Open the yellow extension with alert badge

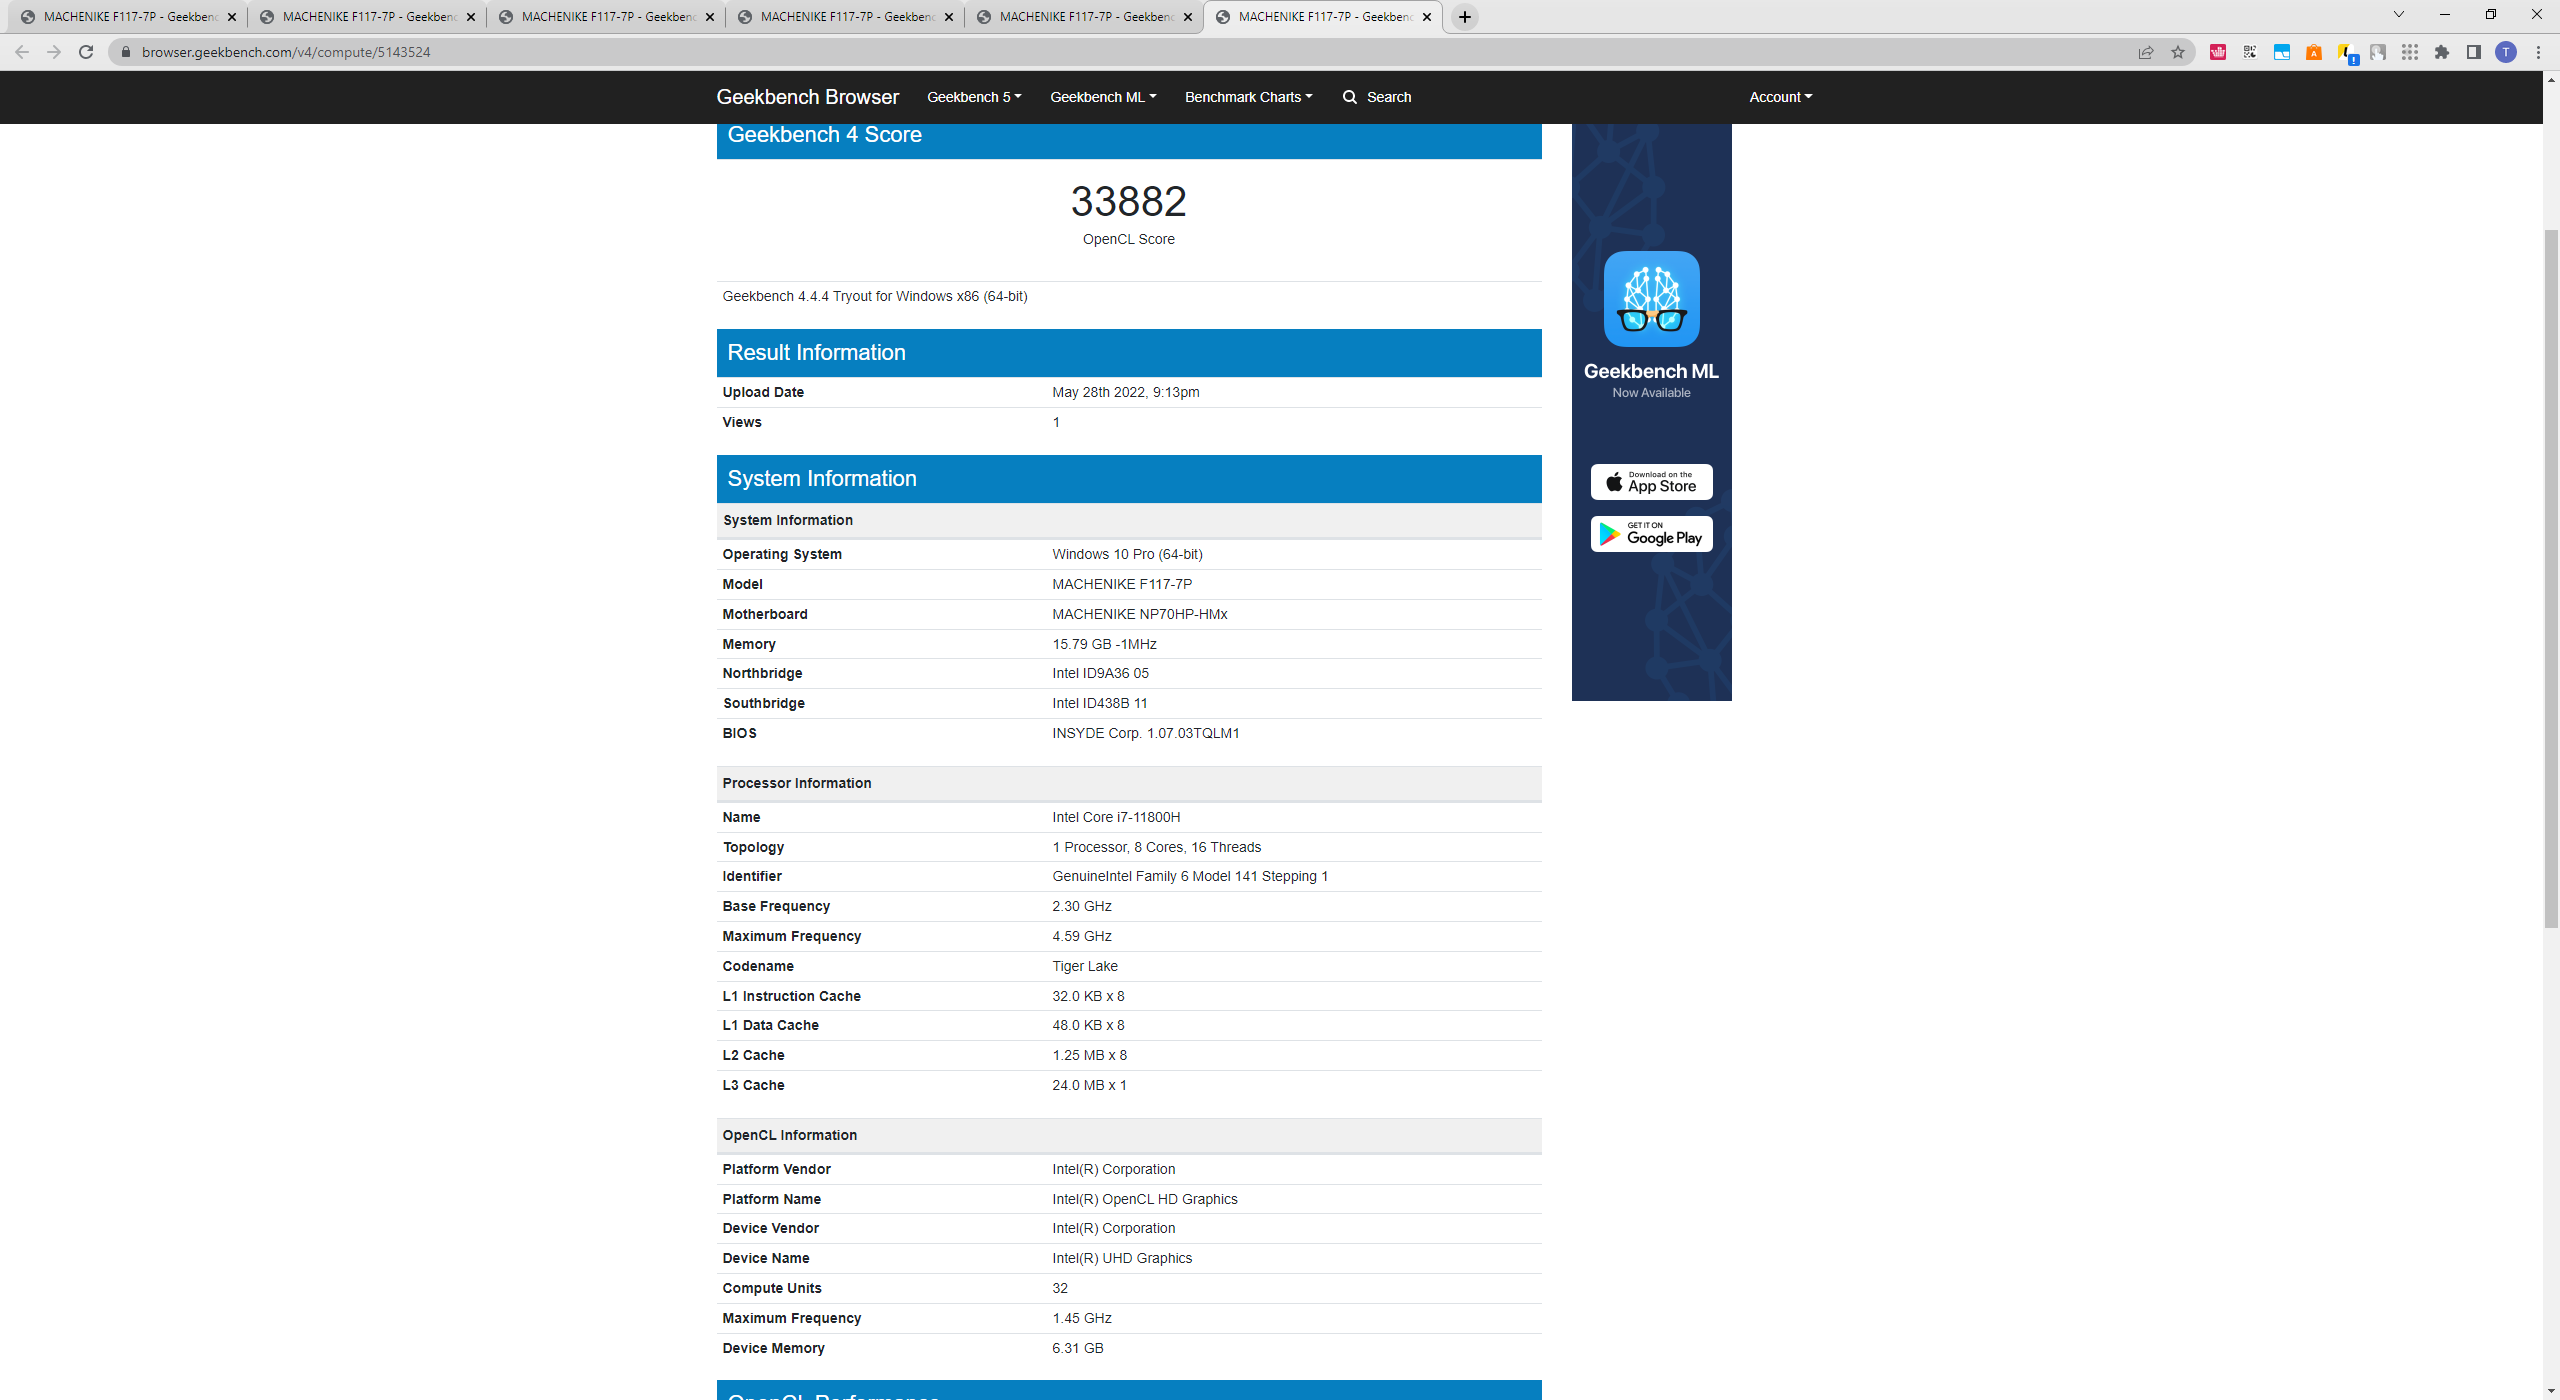[2347, 53]
